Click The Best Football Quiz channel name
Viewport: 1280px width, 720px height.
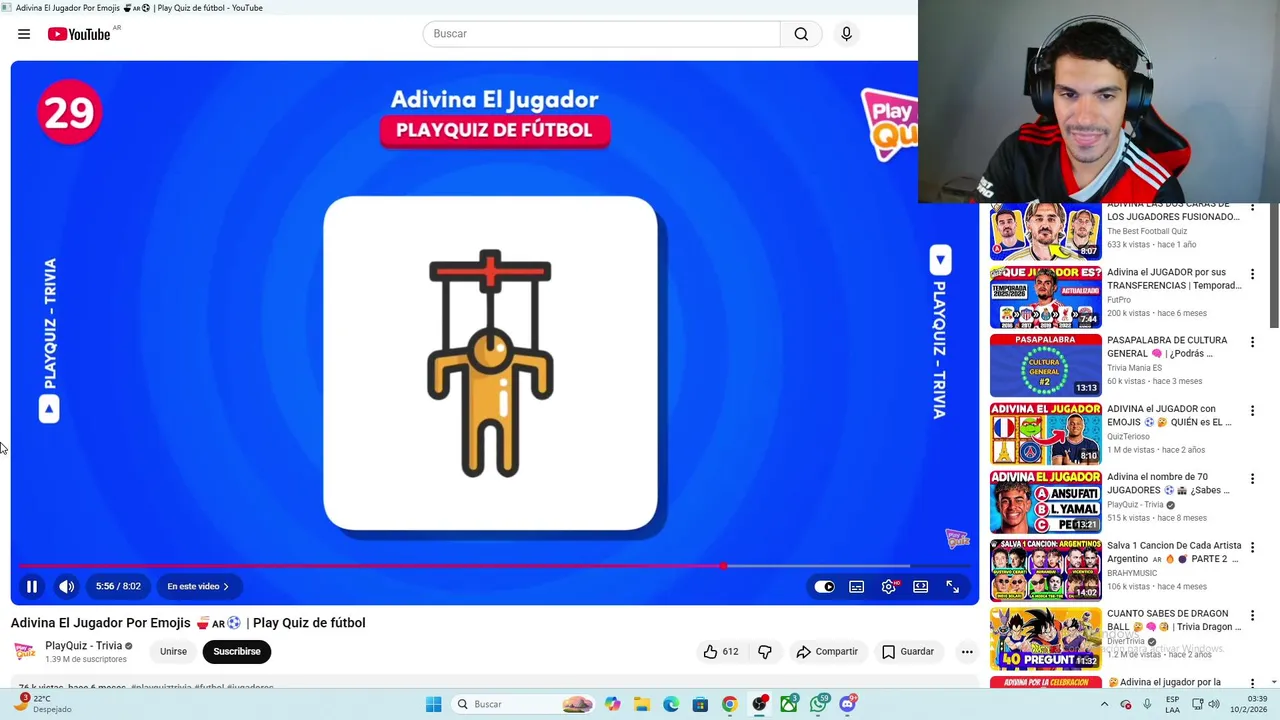[1147, 231]
